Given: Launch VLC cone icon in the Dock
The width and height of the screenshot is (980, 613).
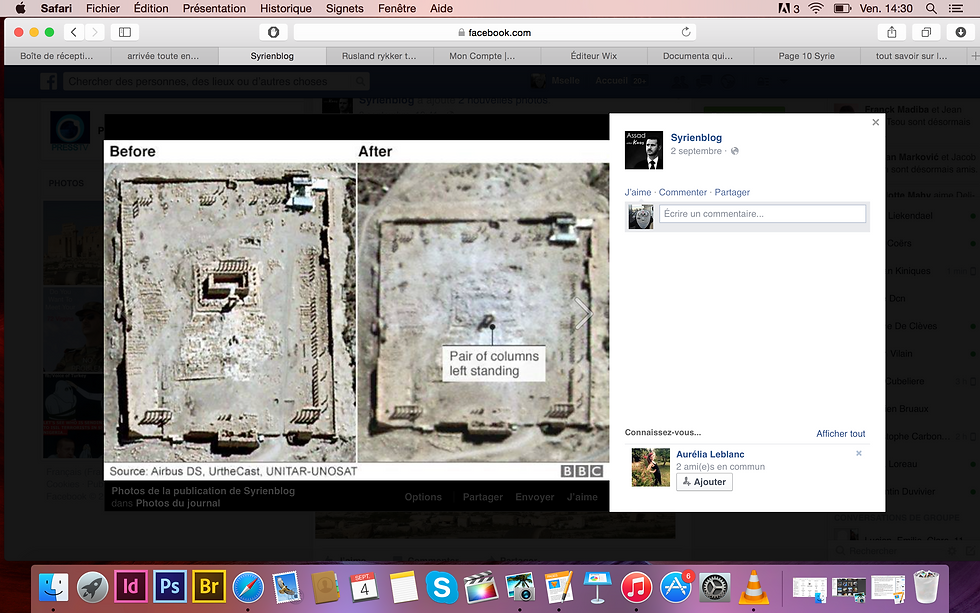Looking at the screenshot, I should 753,587.
